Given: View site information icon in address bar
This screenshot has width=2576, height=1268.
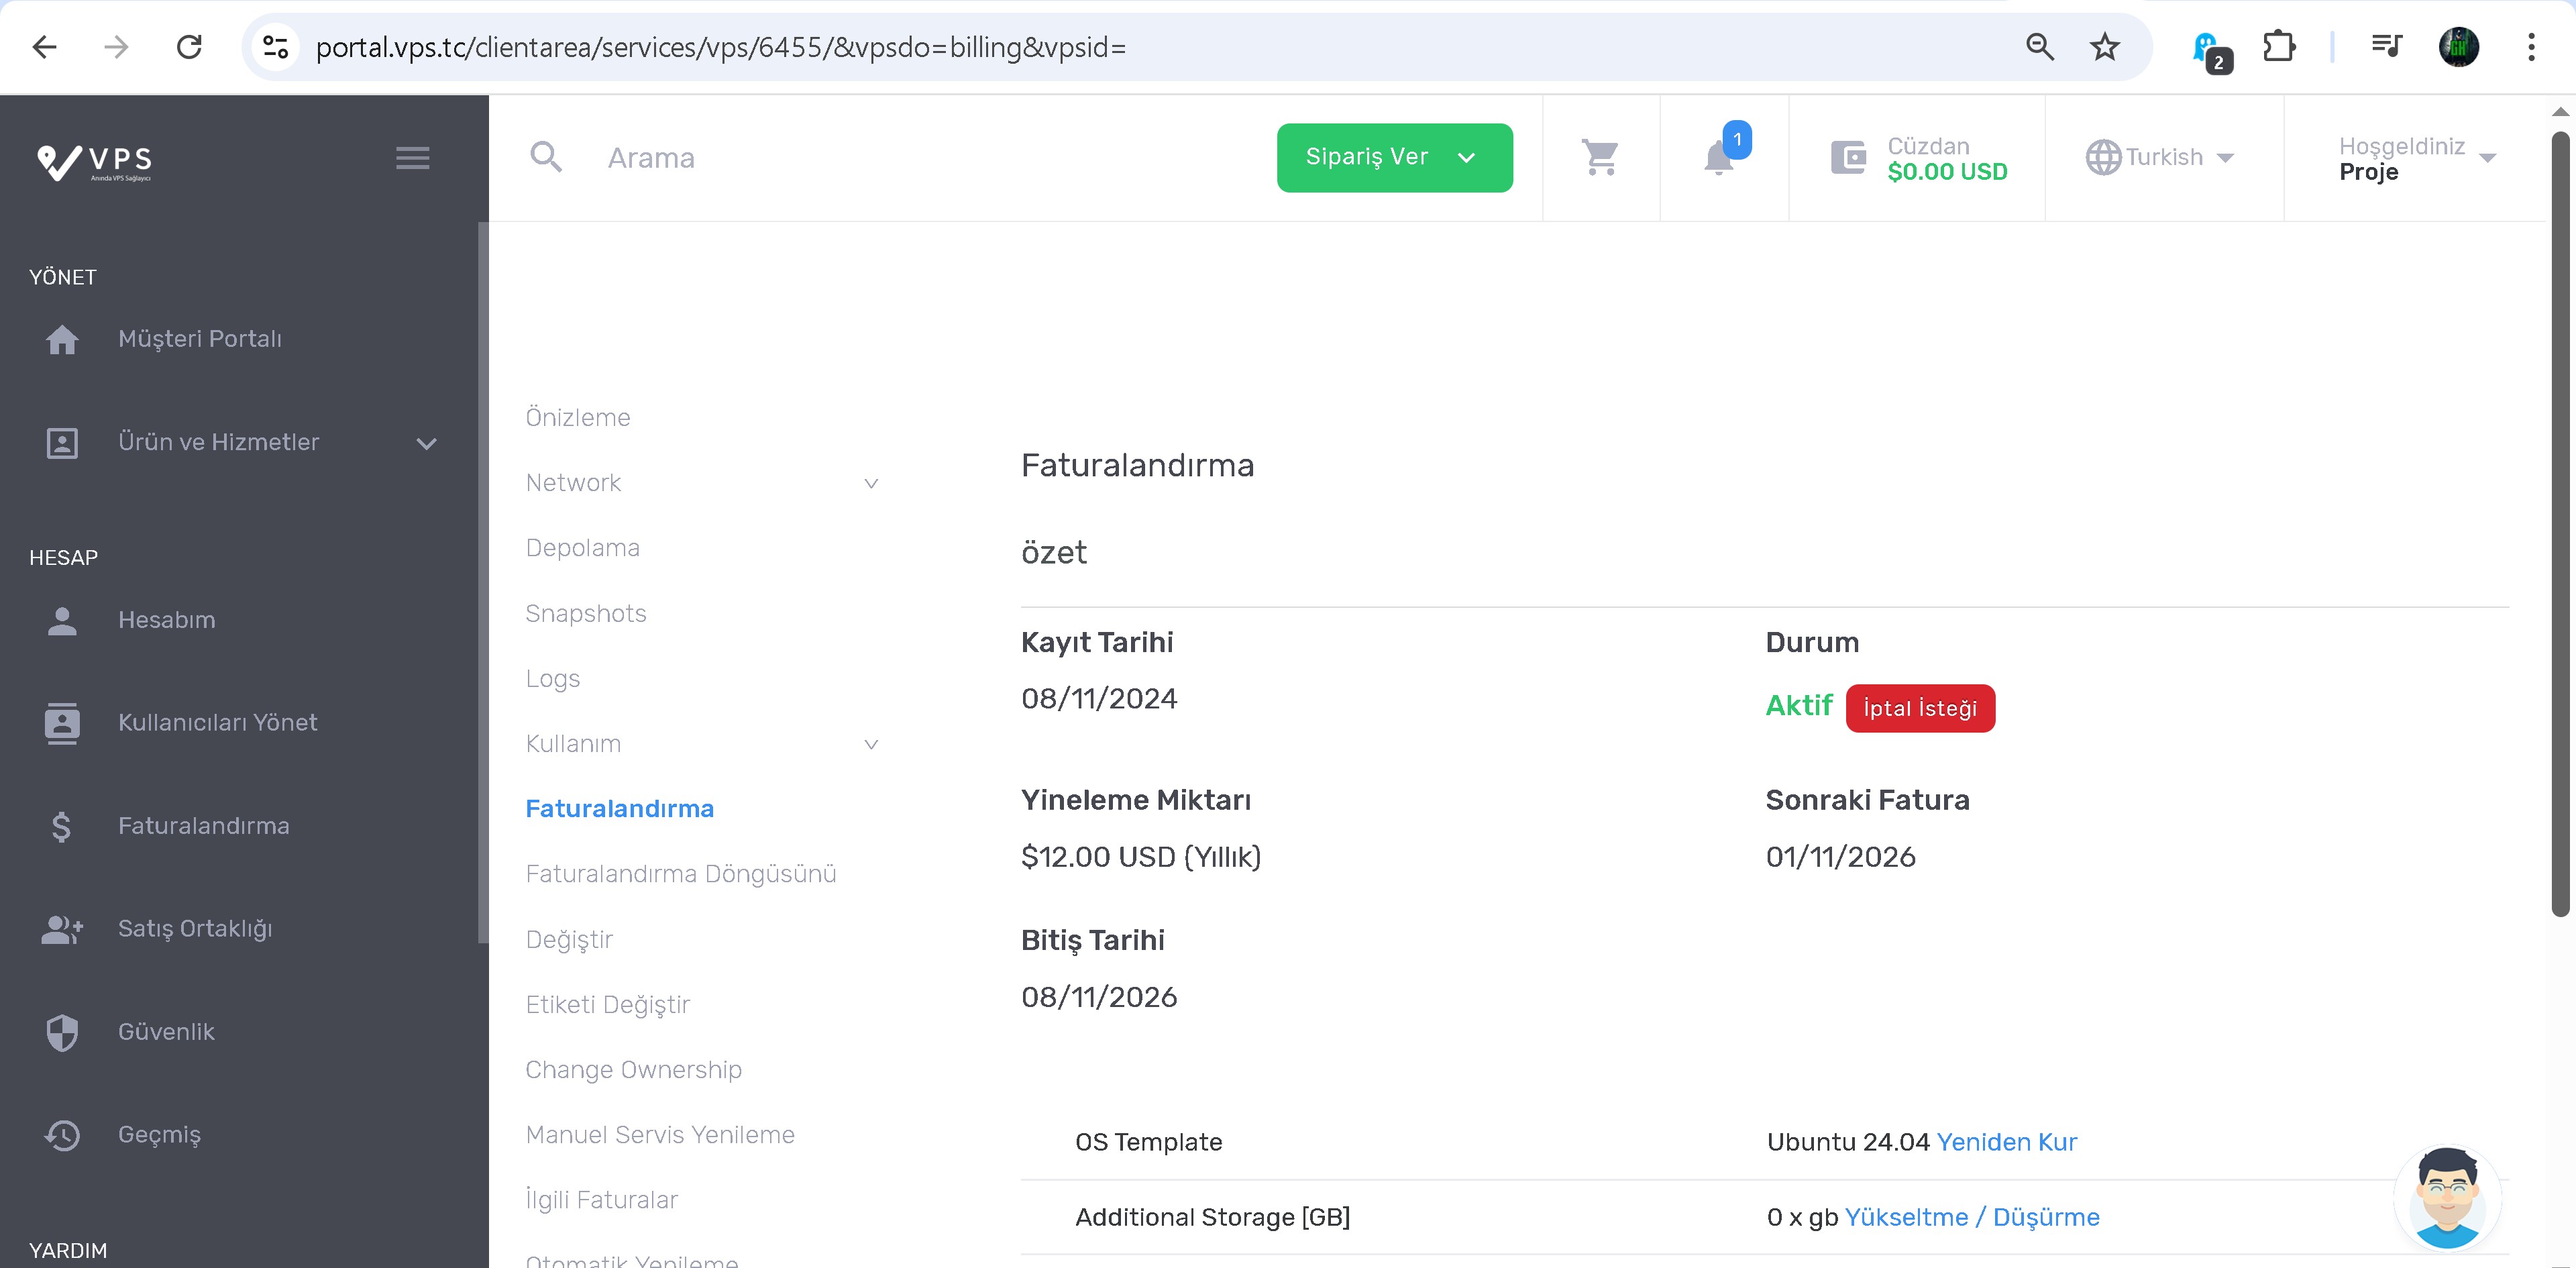Looking at the screenshot, I should coord(275,47).
